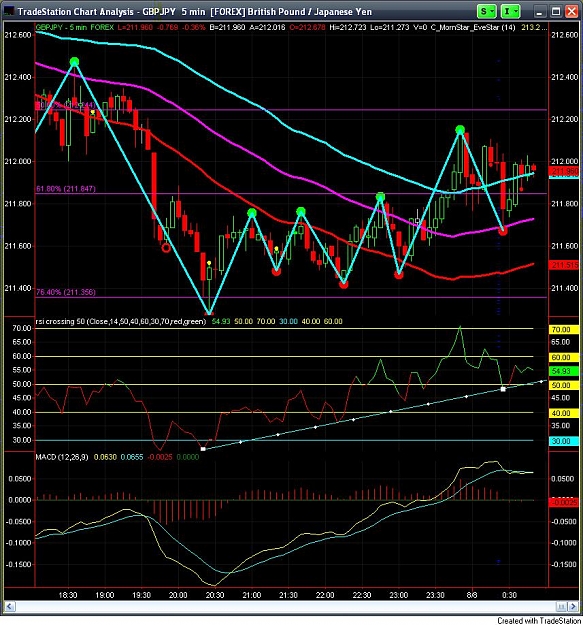The height and width of the screenshot is (625, 583).
Task: Click the cyan 30.00 RSI level tag
Action: (x=564, y=441)
